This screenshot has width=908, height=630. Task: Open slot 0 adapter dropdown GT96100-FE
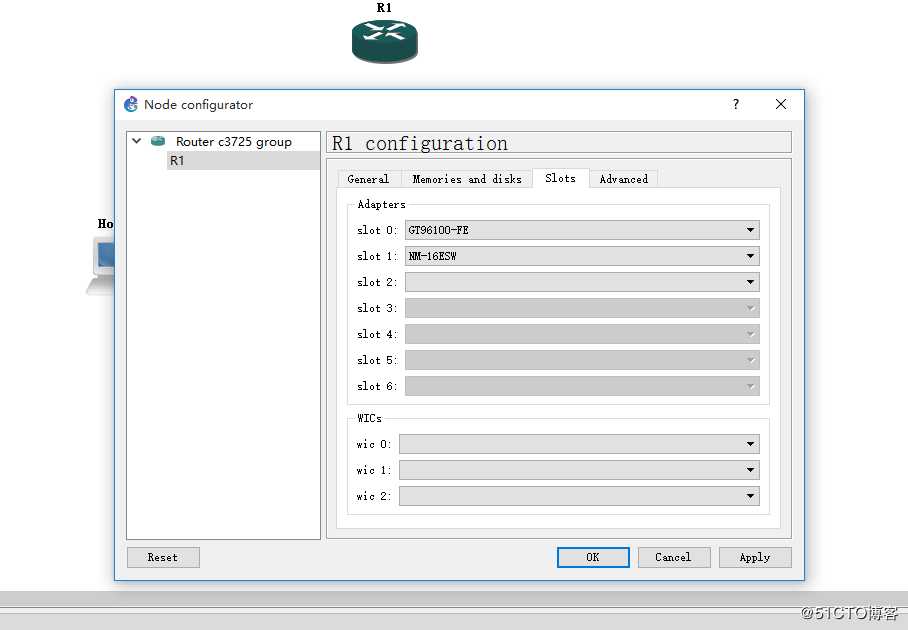[x=582, y=230]
